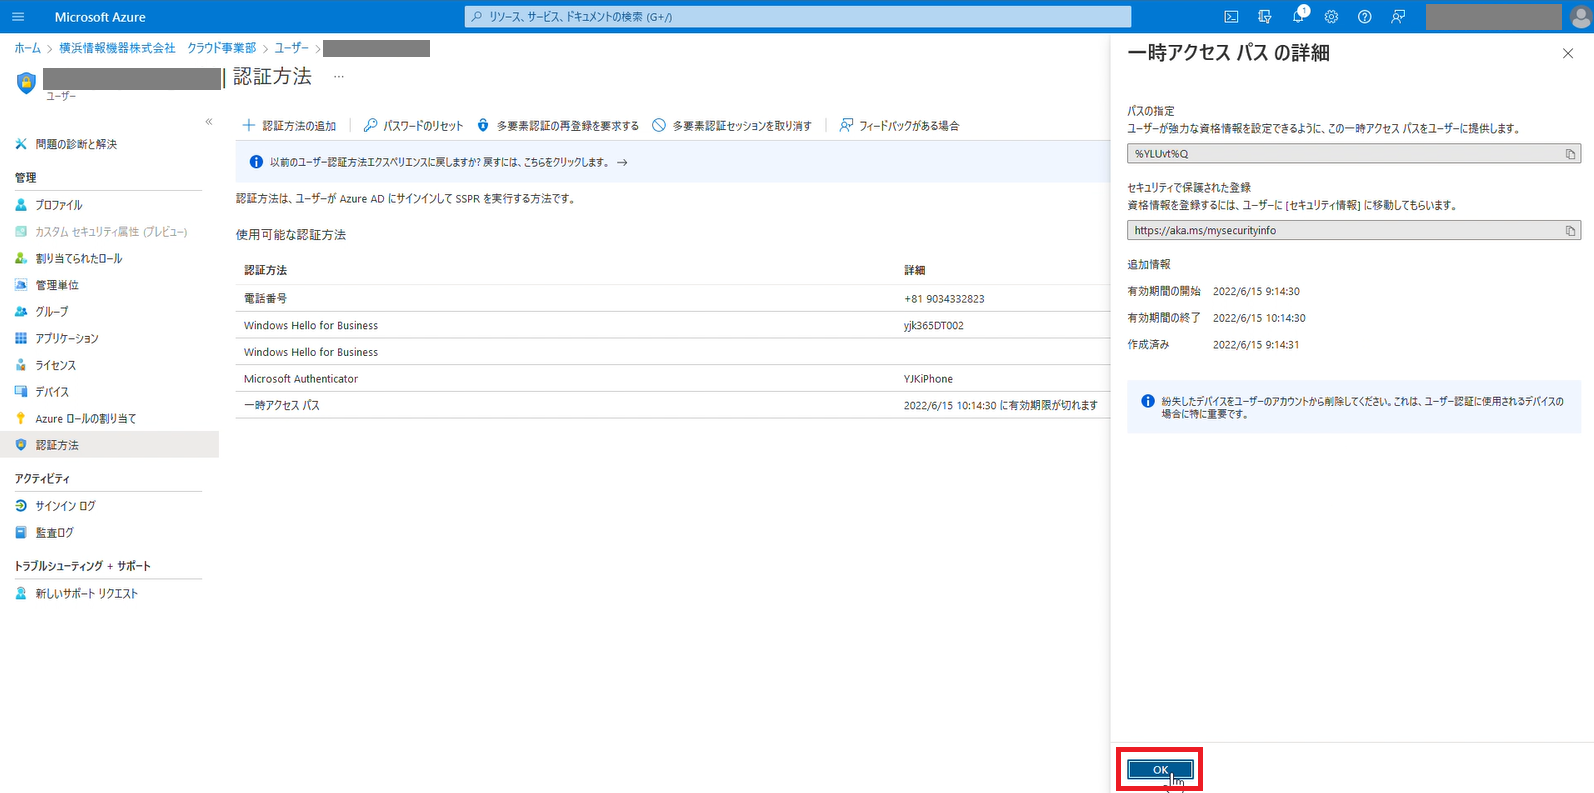Click the 認証方法の追加 button
The height and width of the screenshot is (793, 1594).
[290, 126]
